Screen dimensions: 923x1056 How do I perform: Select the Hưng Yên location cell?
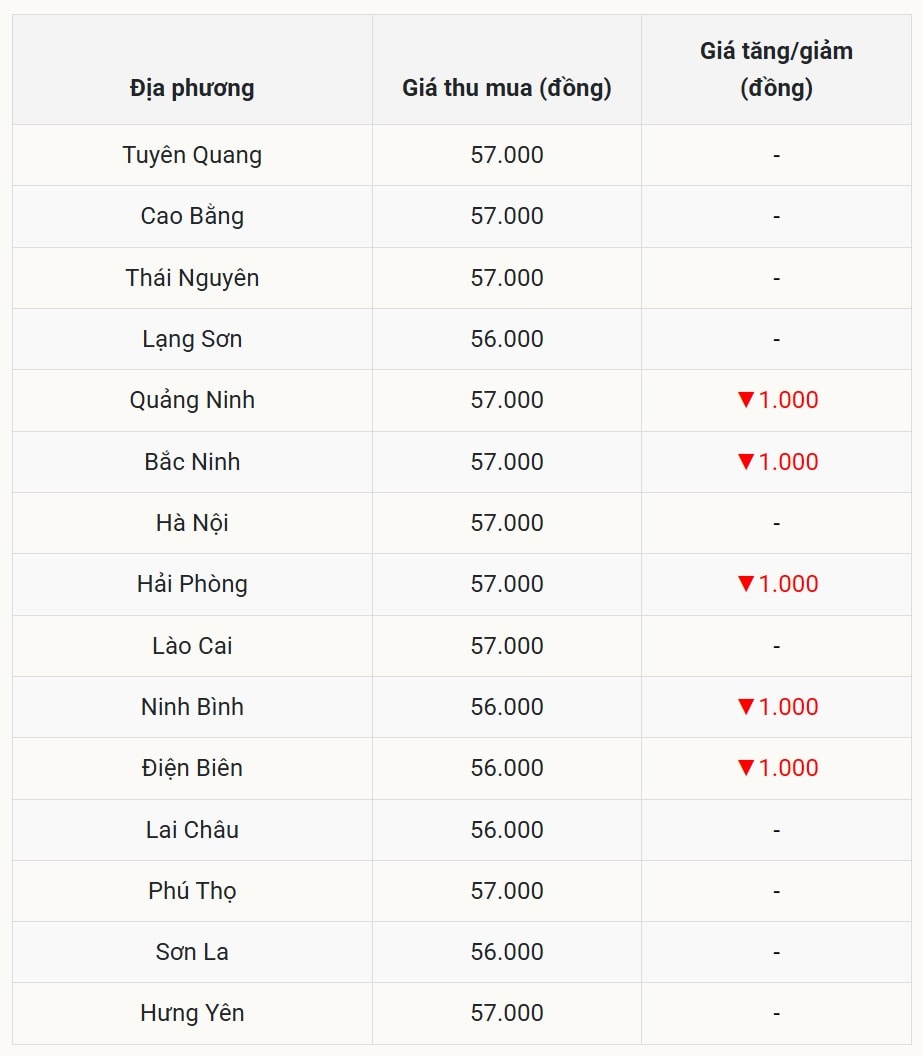(x=192, y=1013)
